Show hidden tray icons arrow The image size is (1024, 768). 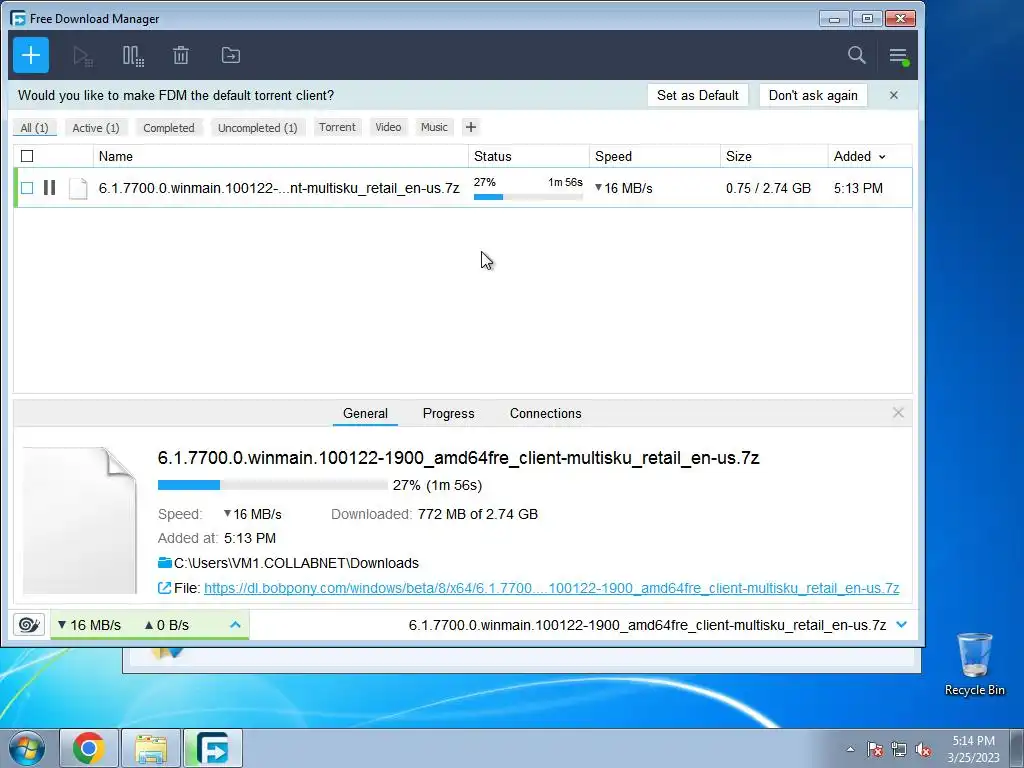850,750
